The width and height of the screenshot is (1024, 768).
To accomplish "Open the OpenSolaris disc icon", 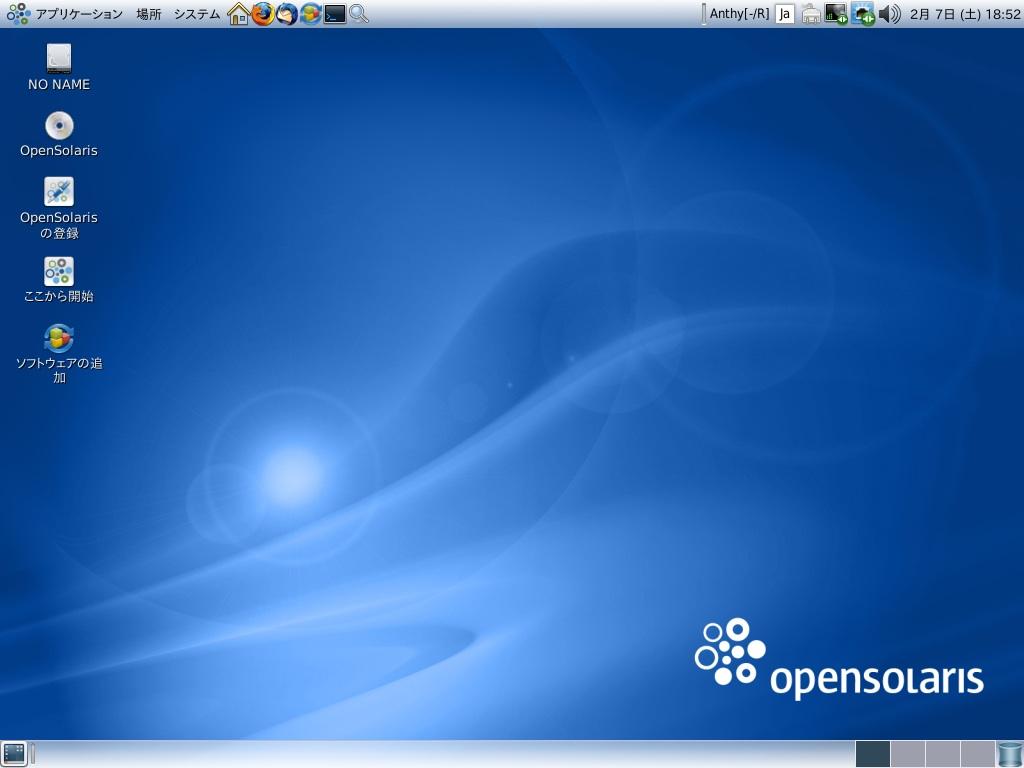I will coord(59,134).
